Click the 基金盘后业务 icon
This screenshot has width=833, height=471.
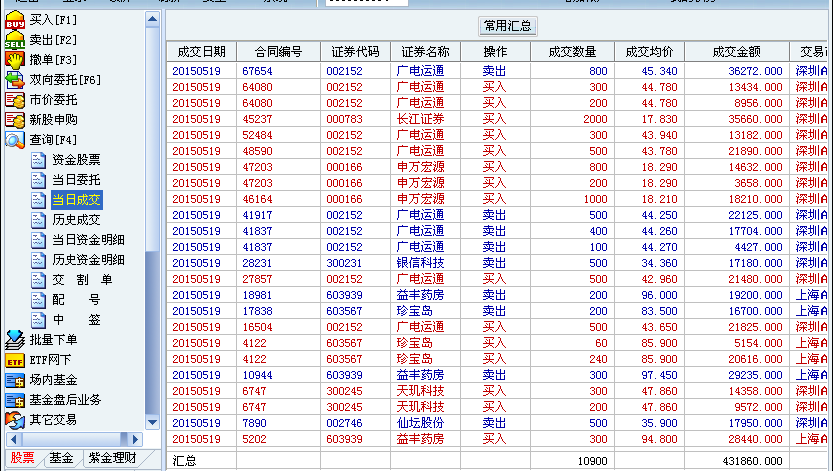(14, 400)
